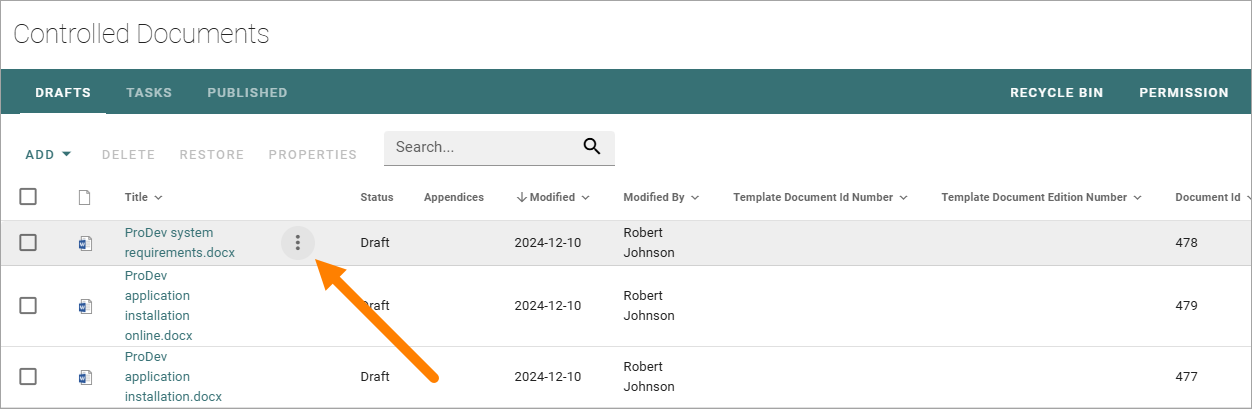
Task: Open the RECYCLE BIN
Action: click(1057, 93)
